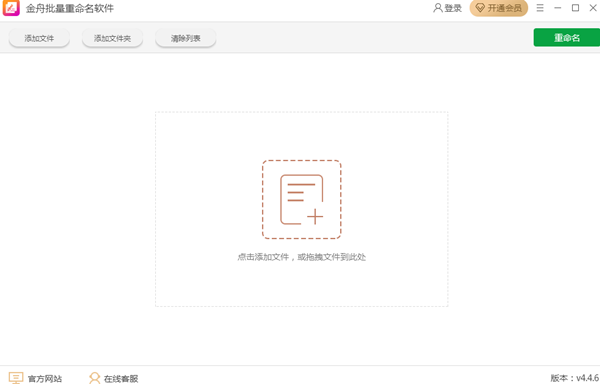Click the 添加文件 button

point(39,38)
